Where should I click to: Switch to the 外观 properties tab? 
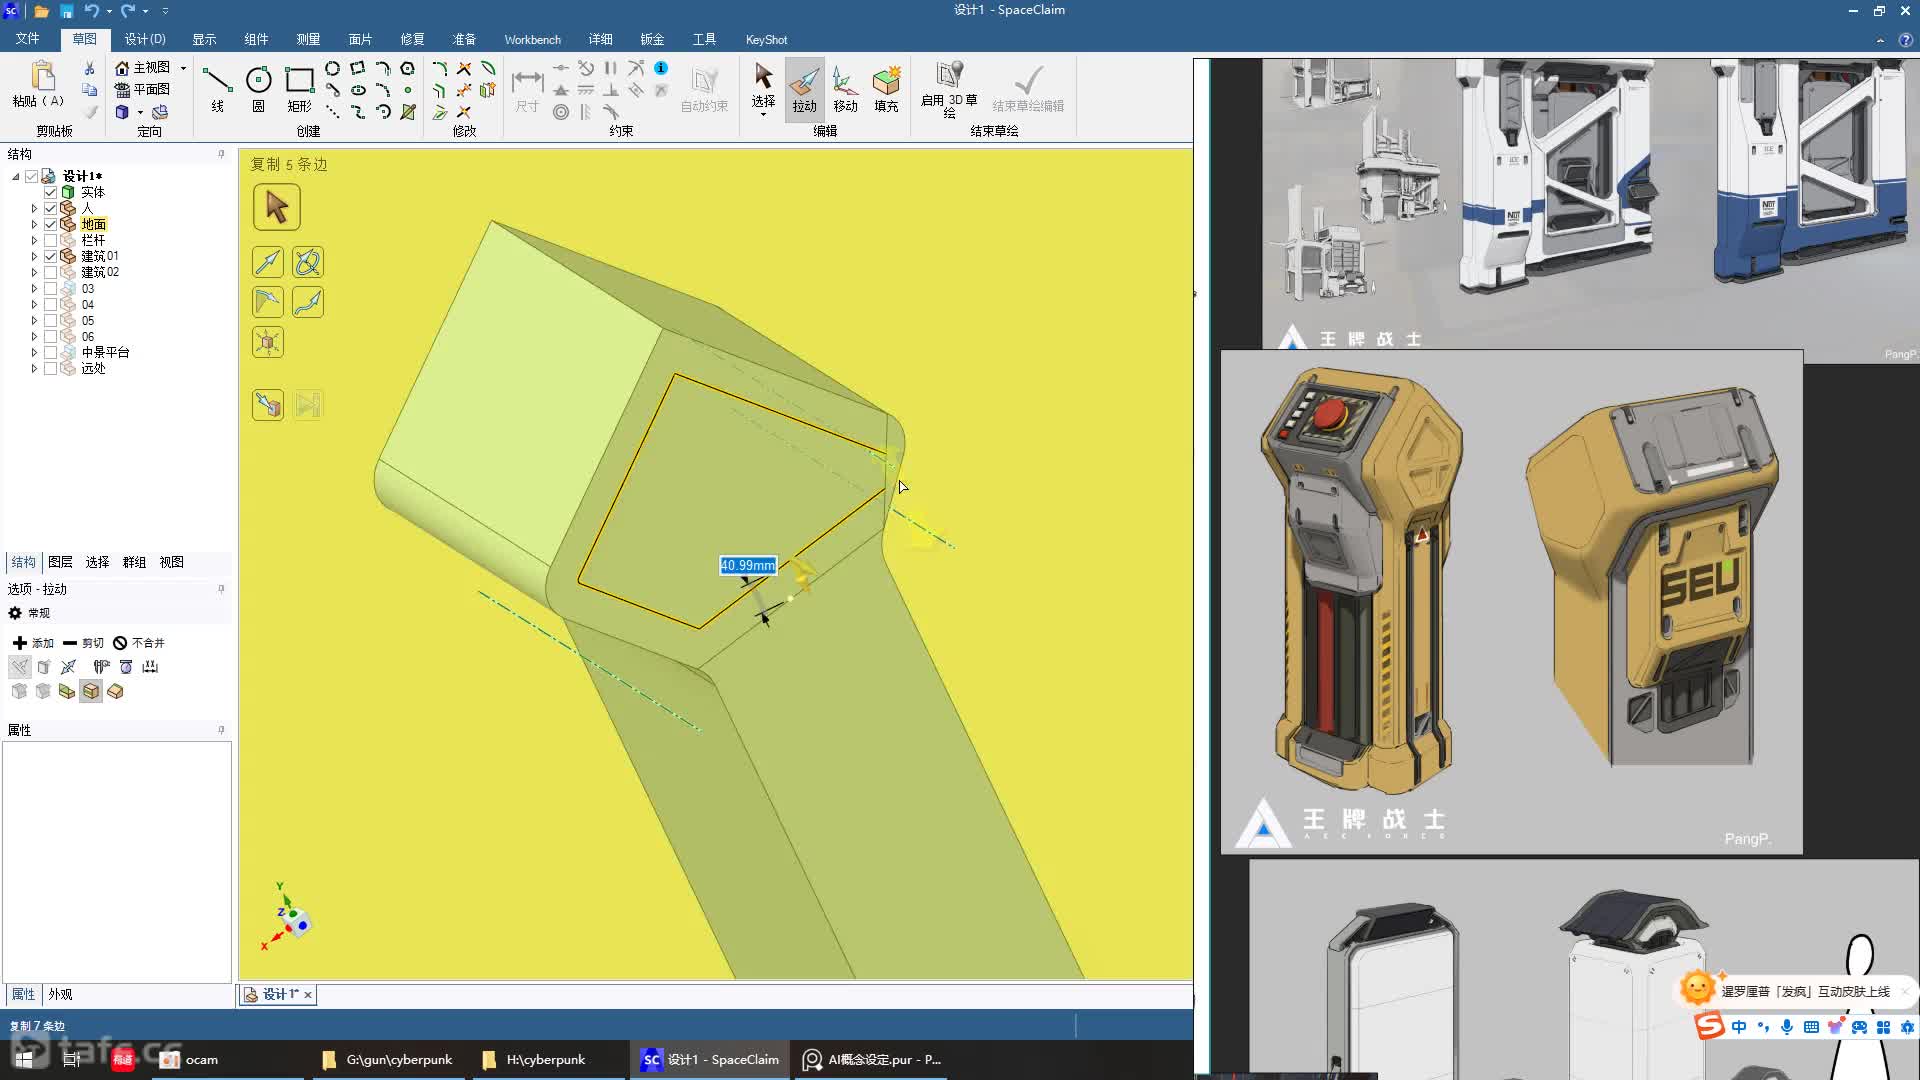[x=60, y=994]
